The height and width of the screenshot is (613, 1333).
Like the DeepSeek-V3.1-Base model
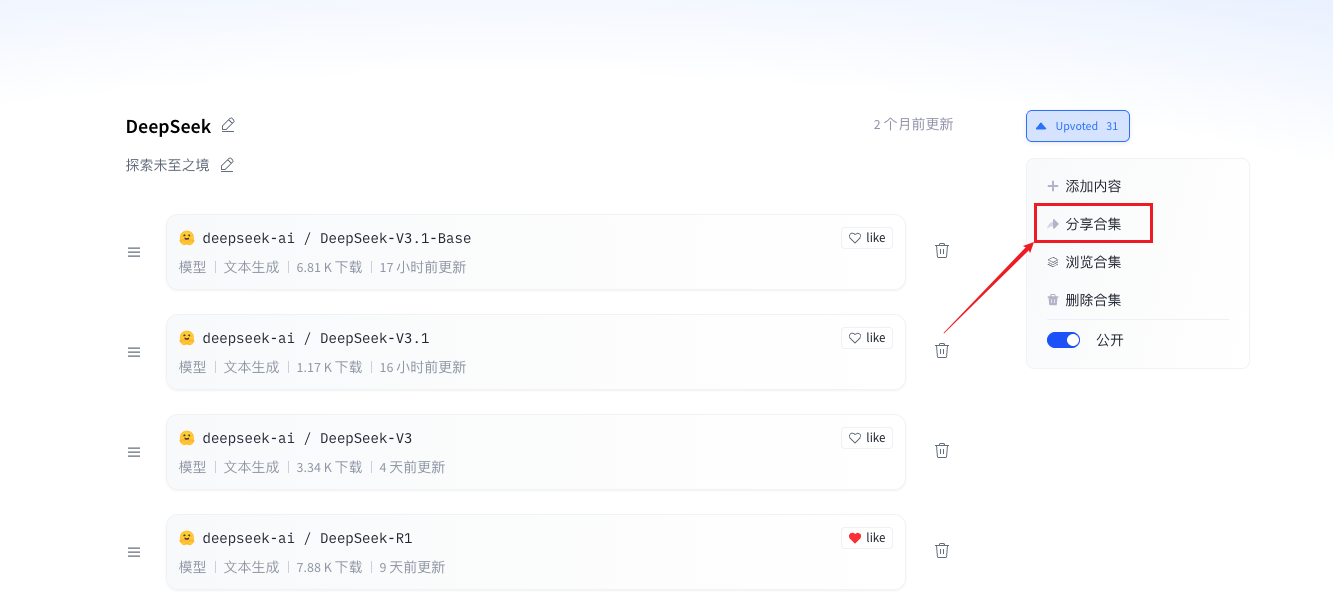click(867, 238)
